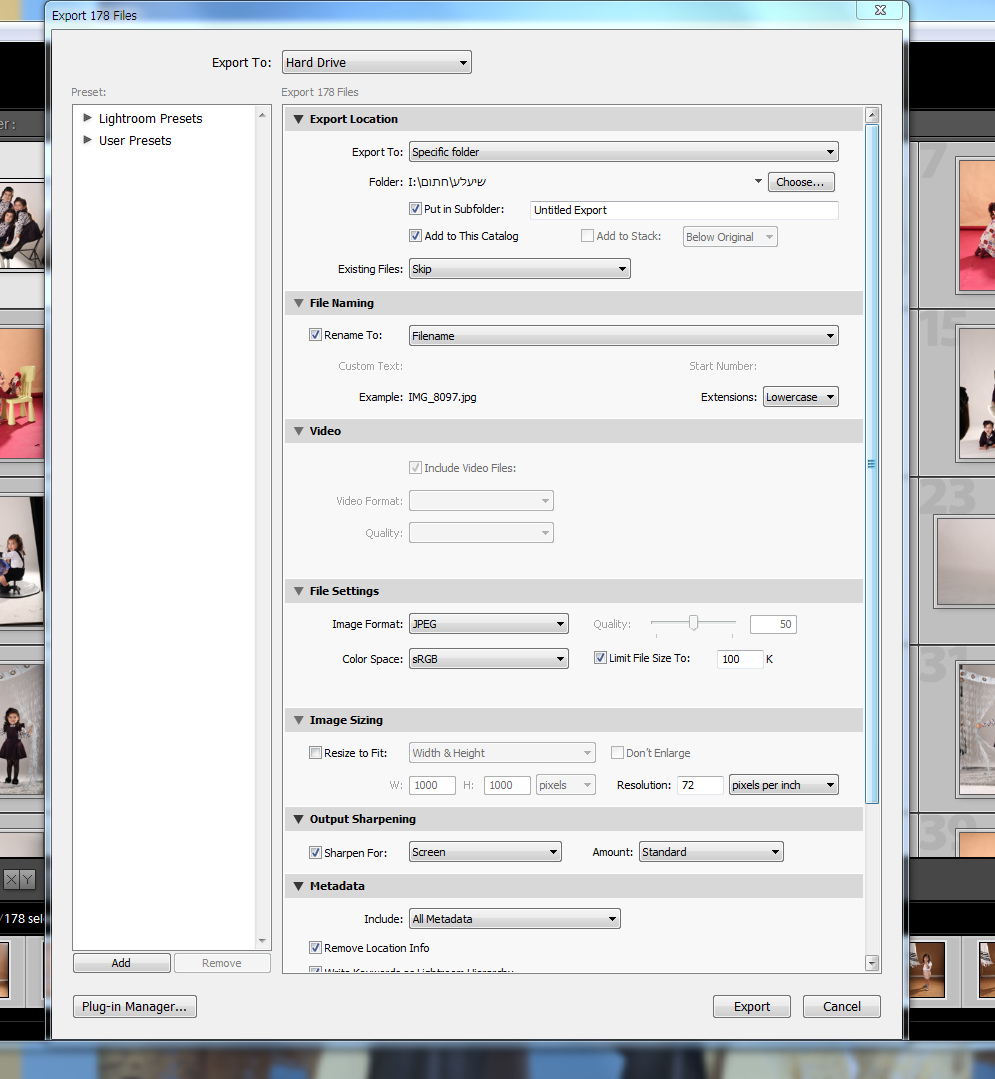The height and width of the screenshot is (1079, 995).
Task: Open the Specific folder dropdown
Action: coord(623,152)
